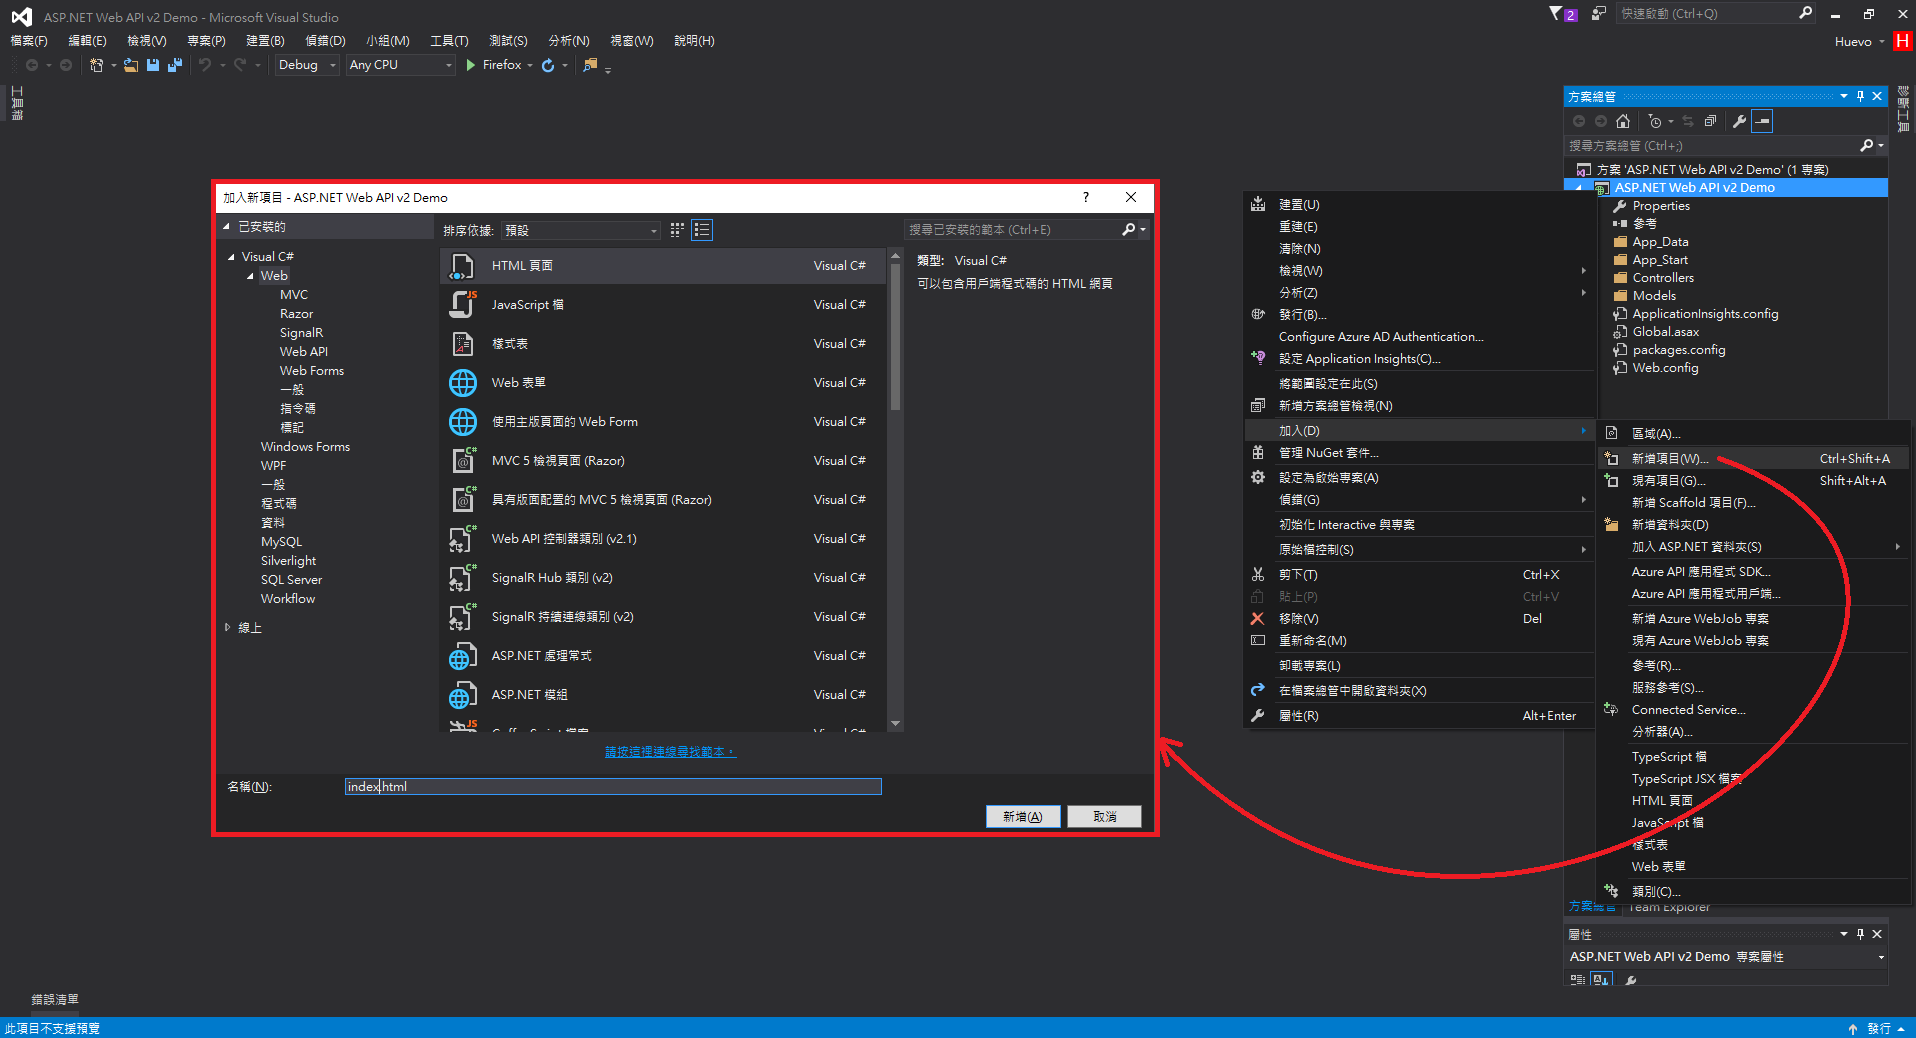Click the Find in Files toolbar icon
Viewport: 1916px width, 1038px height.
[591, 65]
